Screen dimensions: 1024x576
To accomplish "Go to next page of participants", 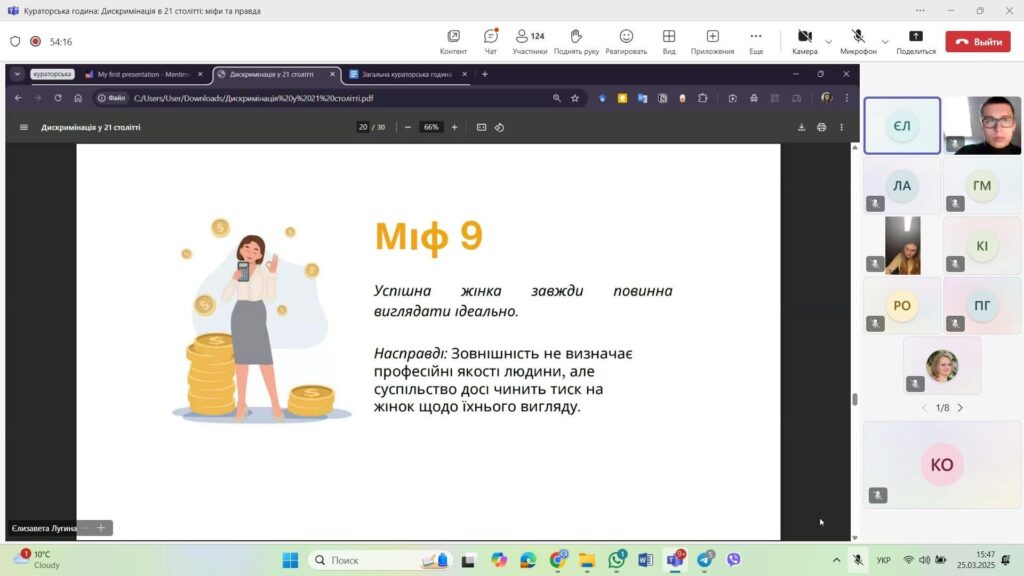I will coord(960,408).
